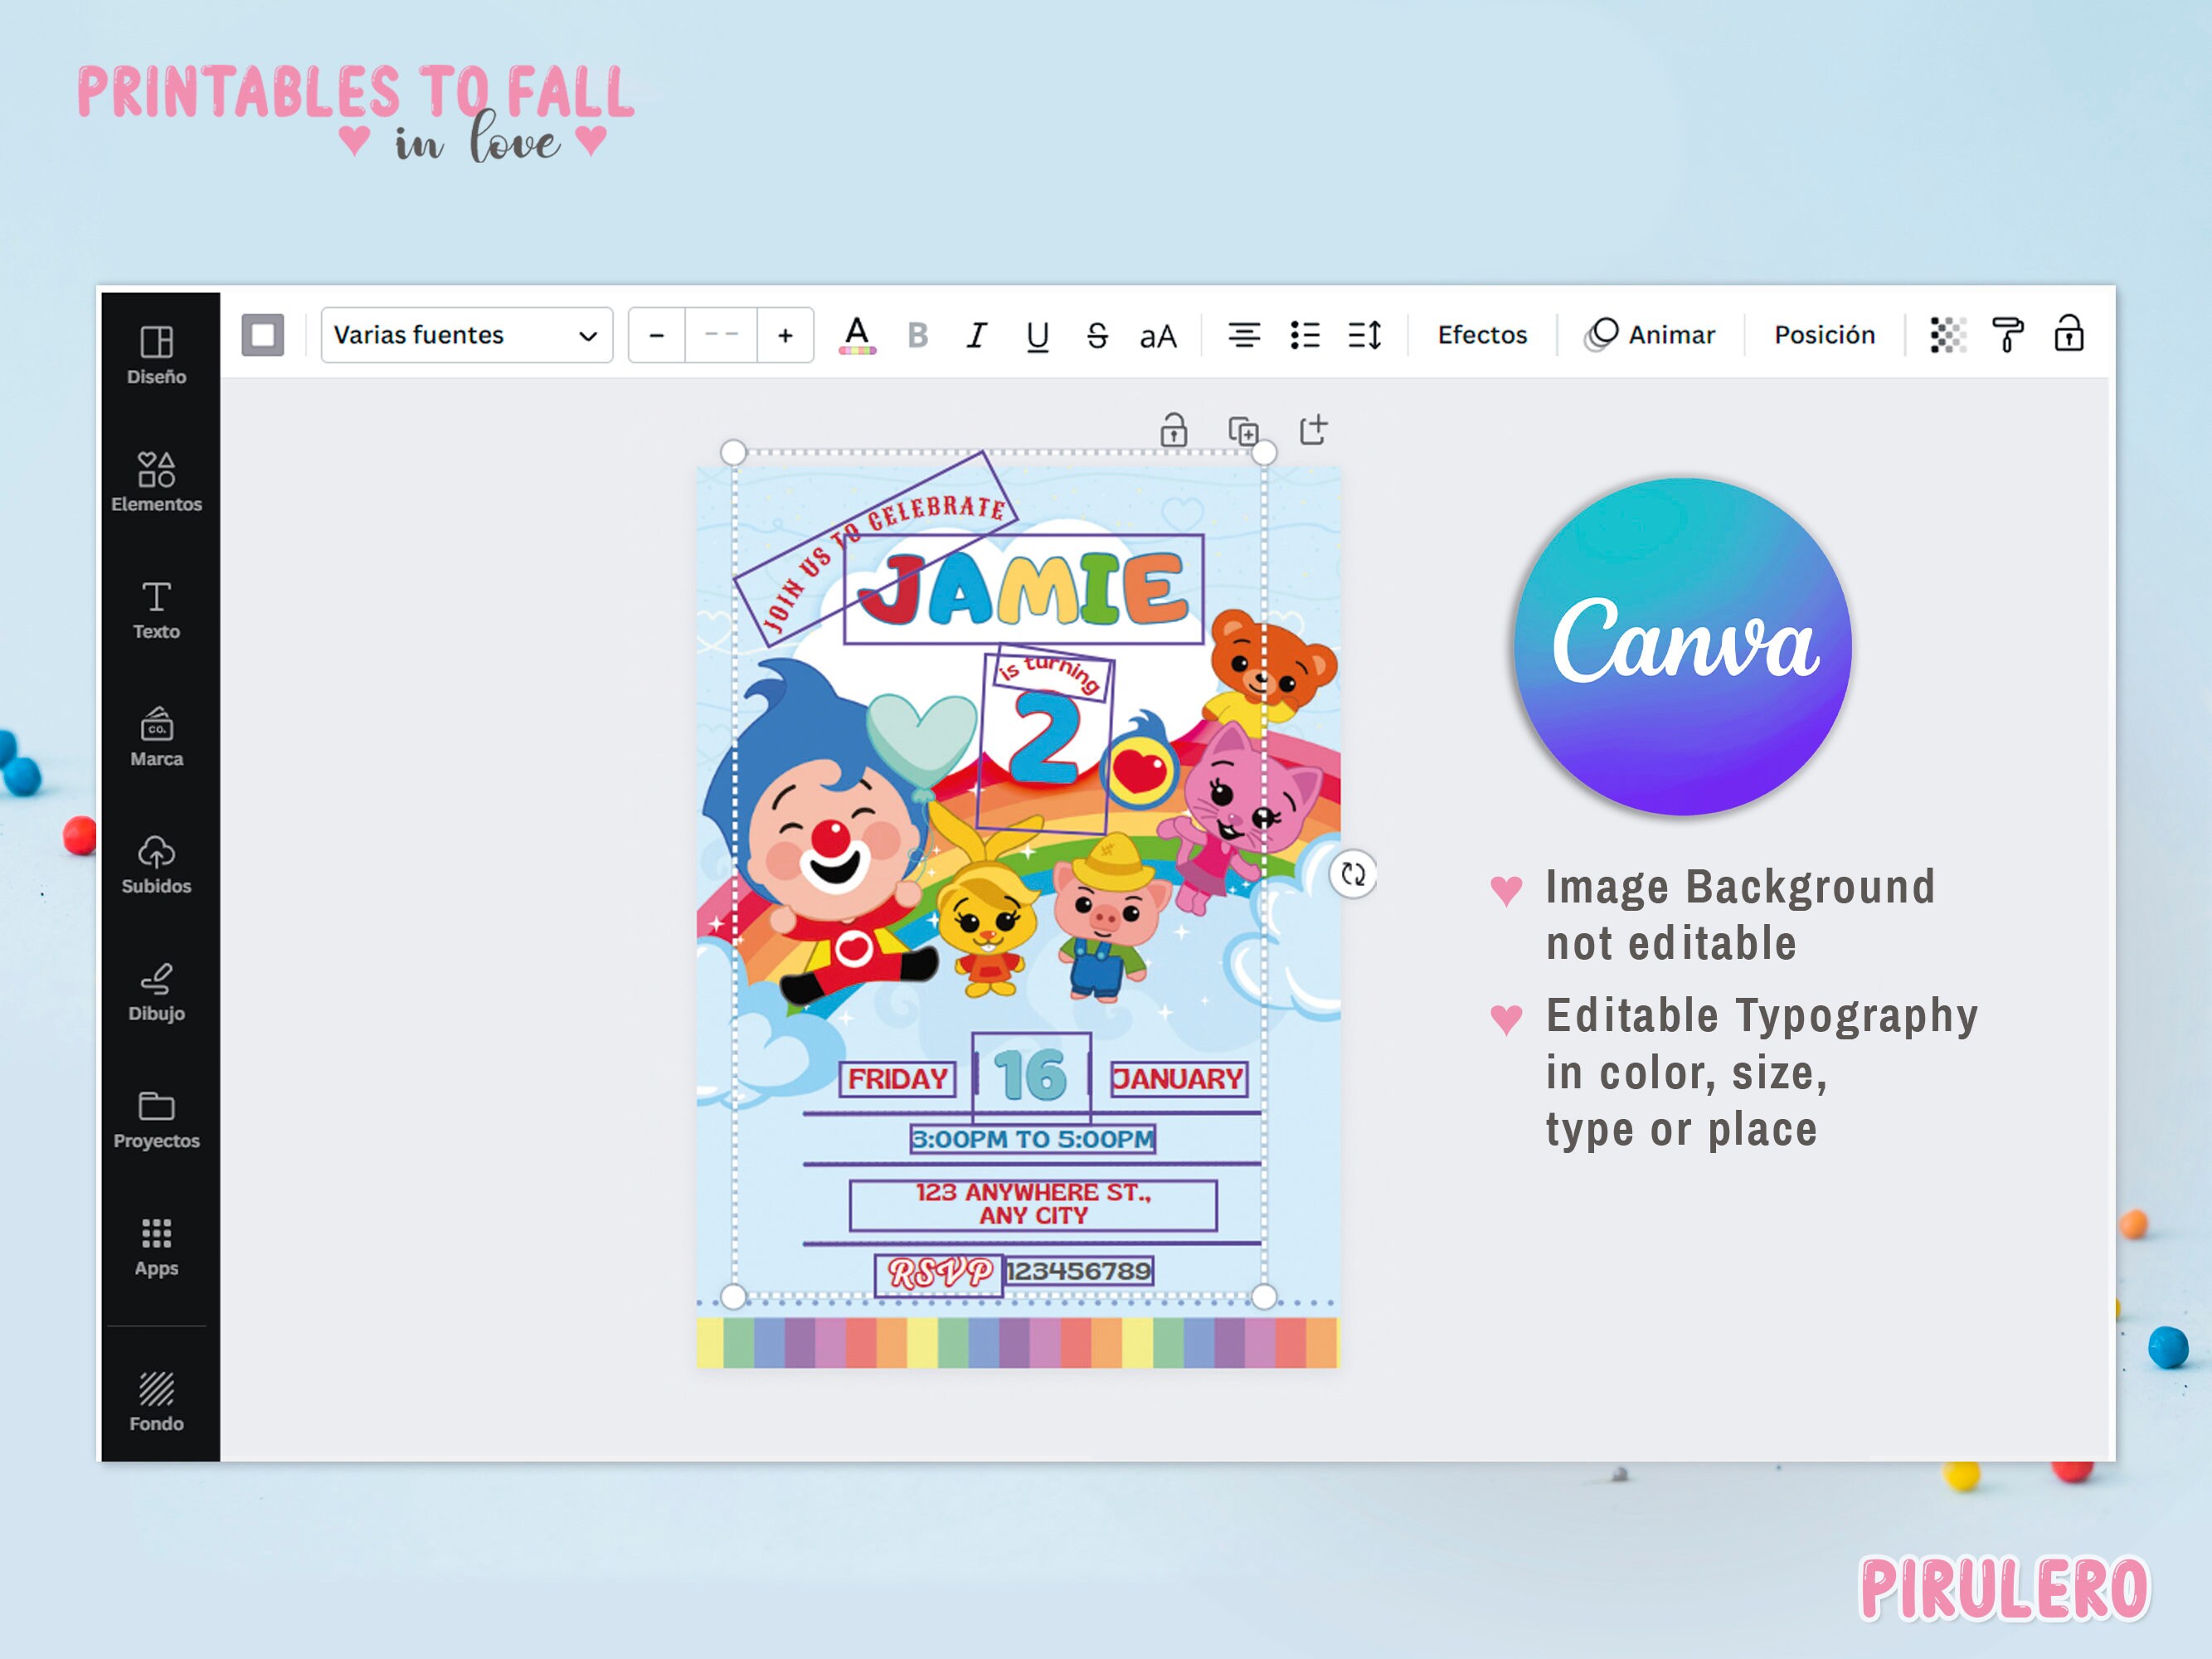Open the Subidos uploads panel

[156, 864]
